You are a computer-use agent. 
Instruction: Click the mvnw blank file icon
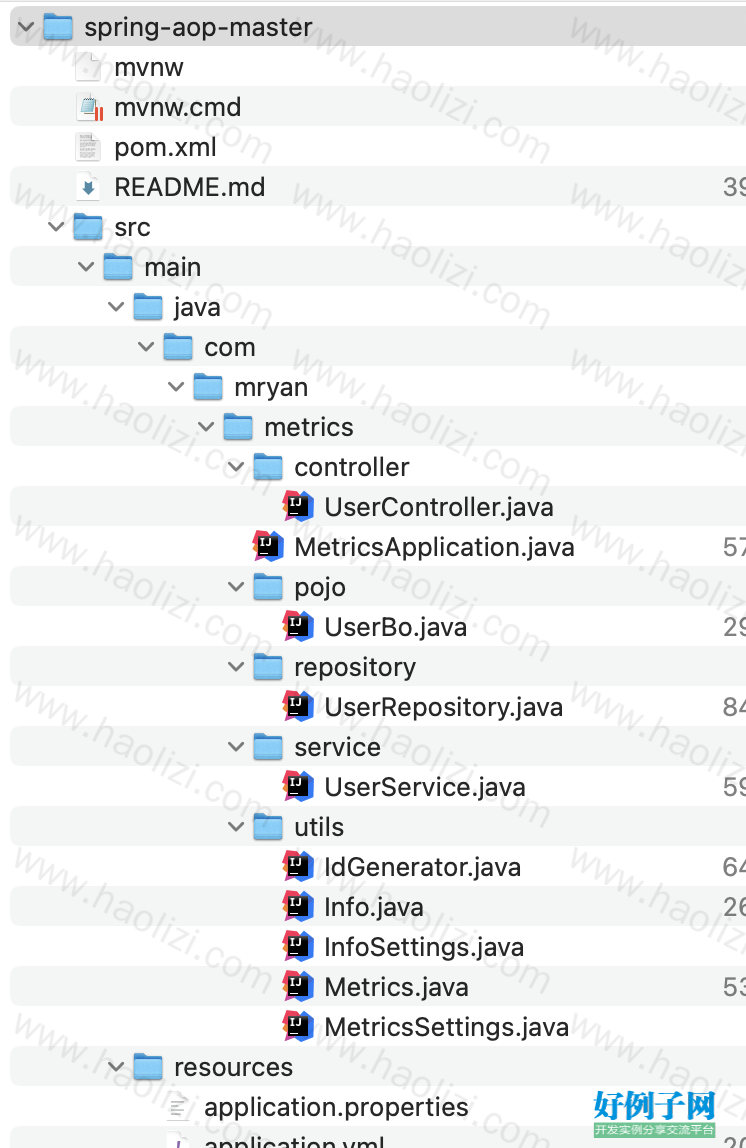click(89, 67)
